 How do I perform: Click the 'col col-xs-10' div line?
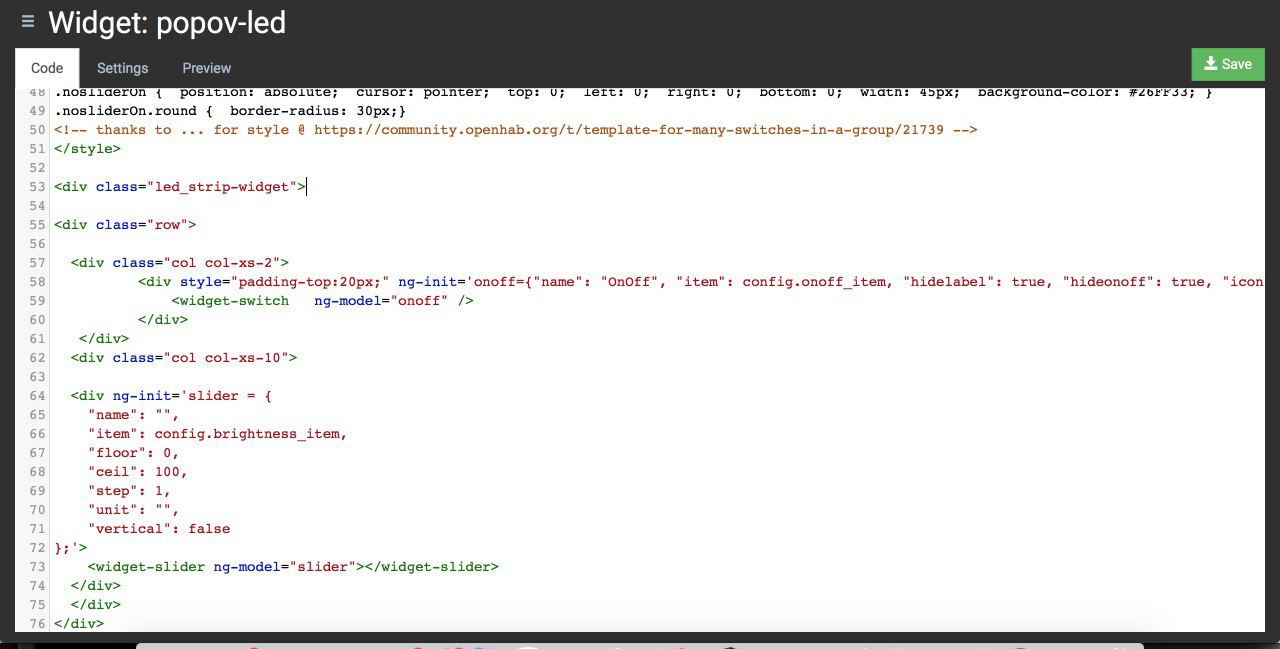point(183,358)
